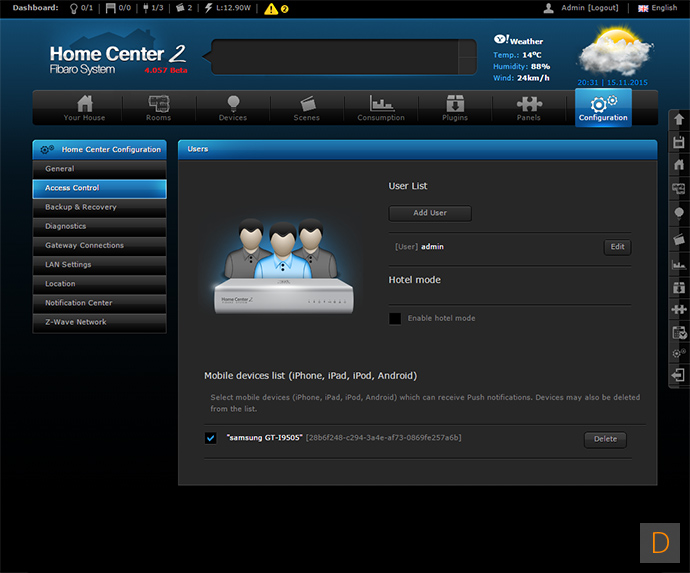Click the cloudy sun weather image
The width and height of the screenshot is (690, 573).
[x=615, y=51]
